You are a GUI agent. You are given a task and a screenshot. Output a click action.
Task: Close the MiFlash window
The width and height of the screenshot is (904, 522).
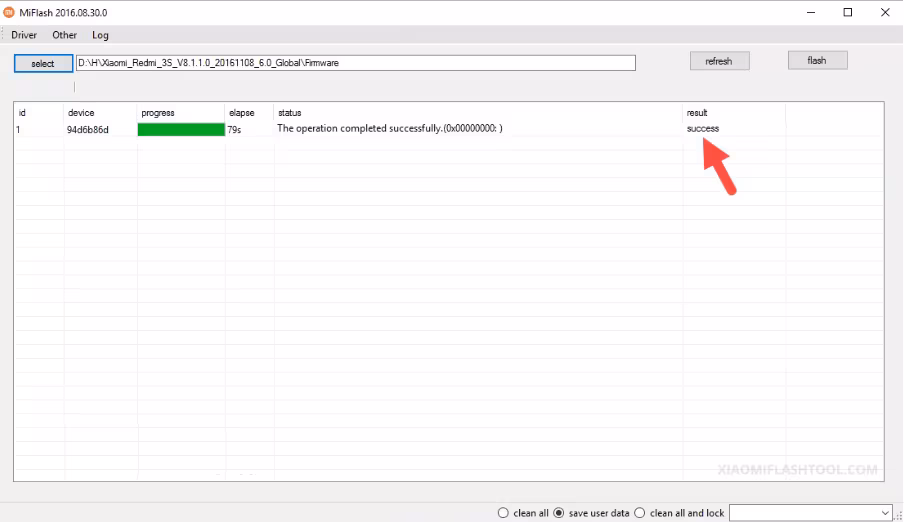(885, 12)
